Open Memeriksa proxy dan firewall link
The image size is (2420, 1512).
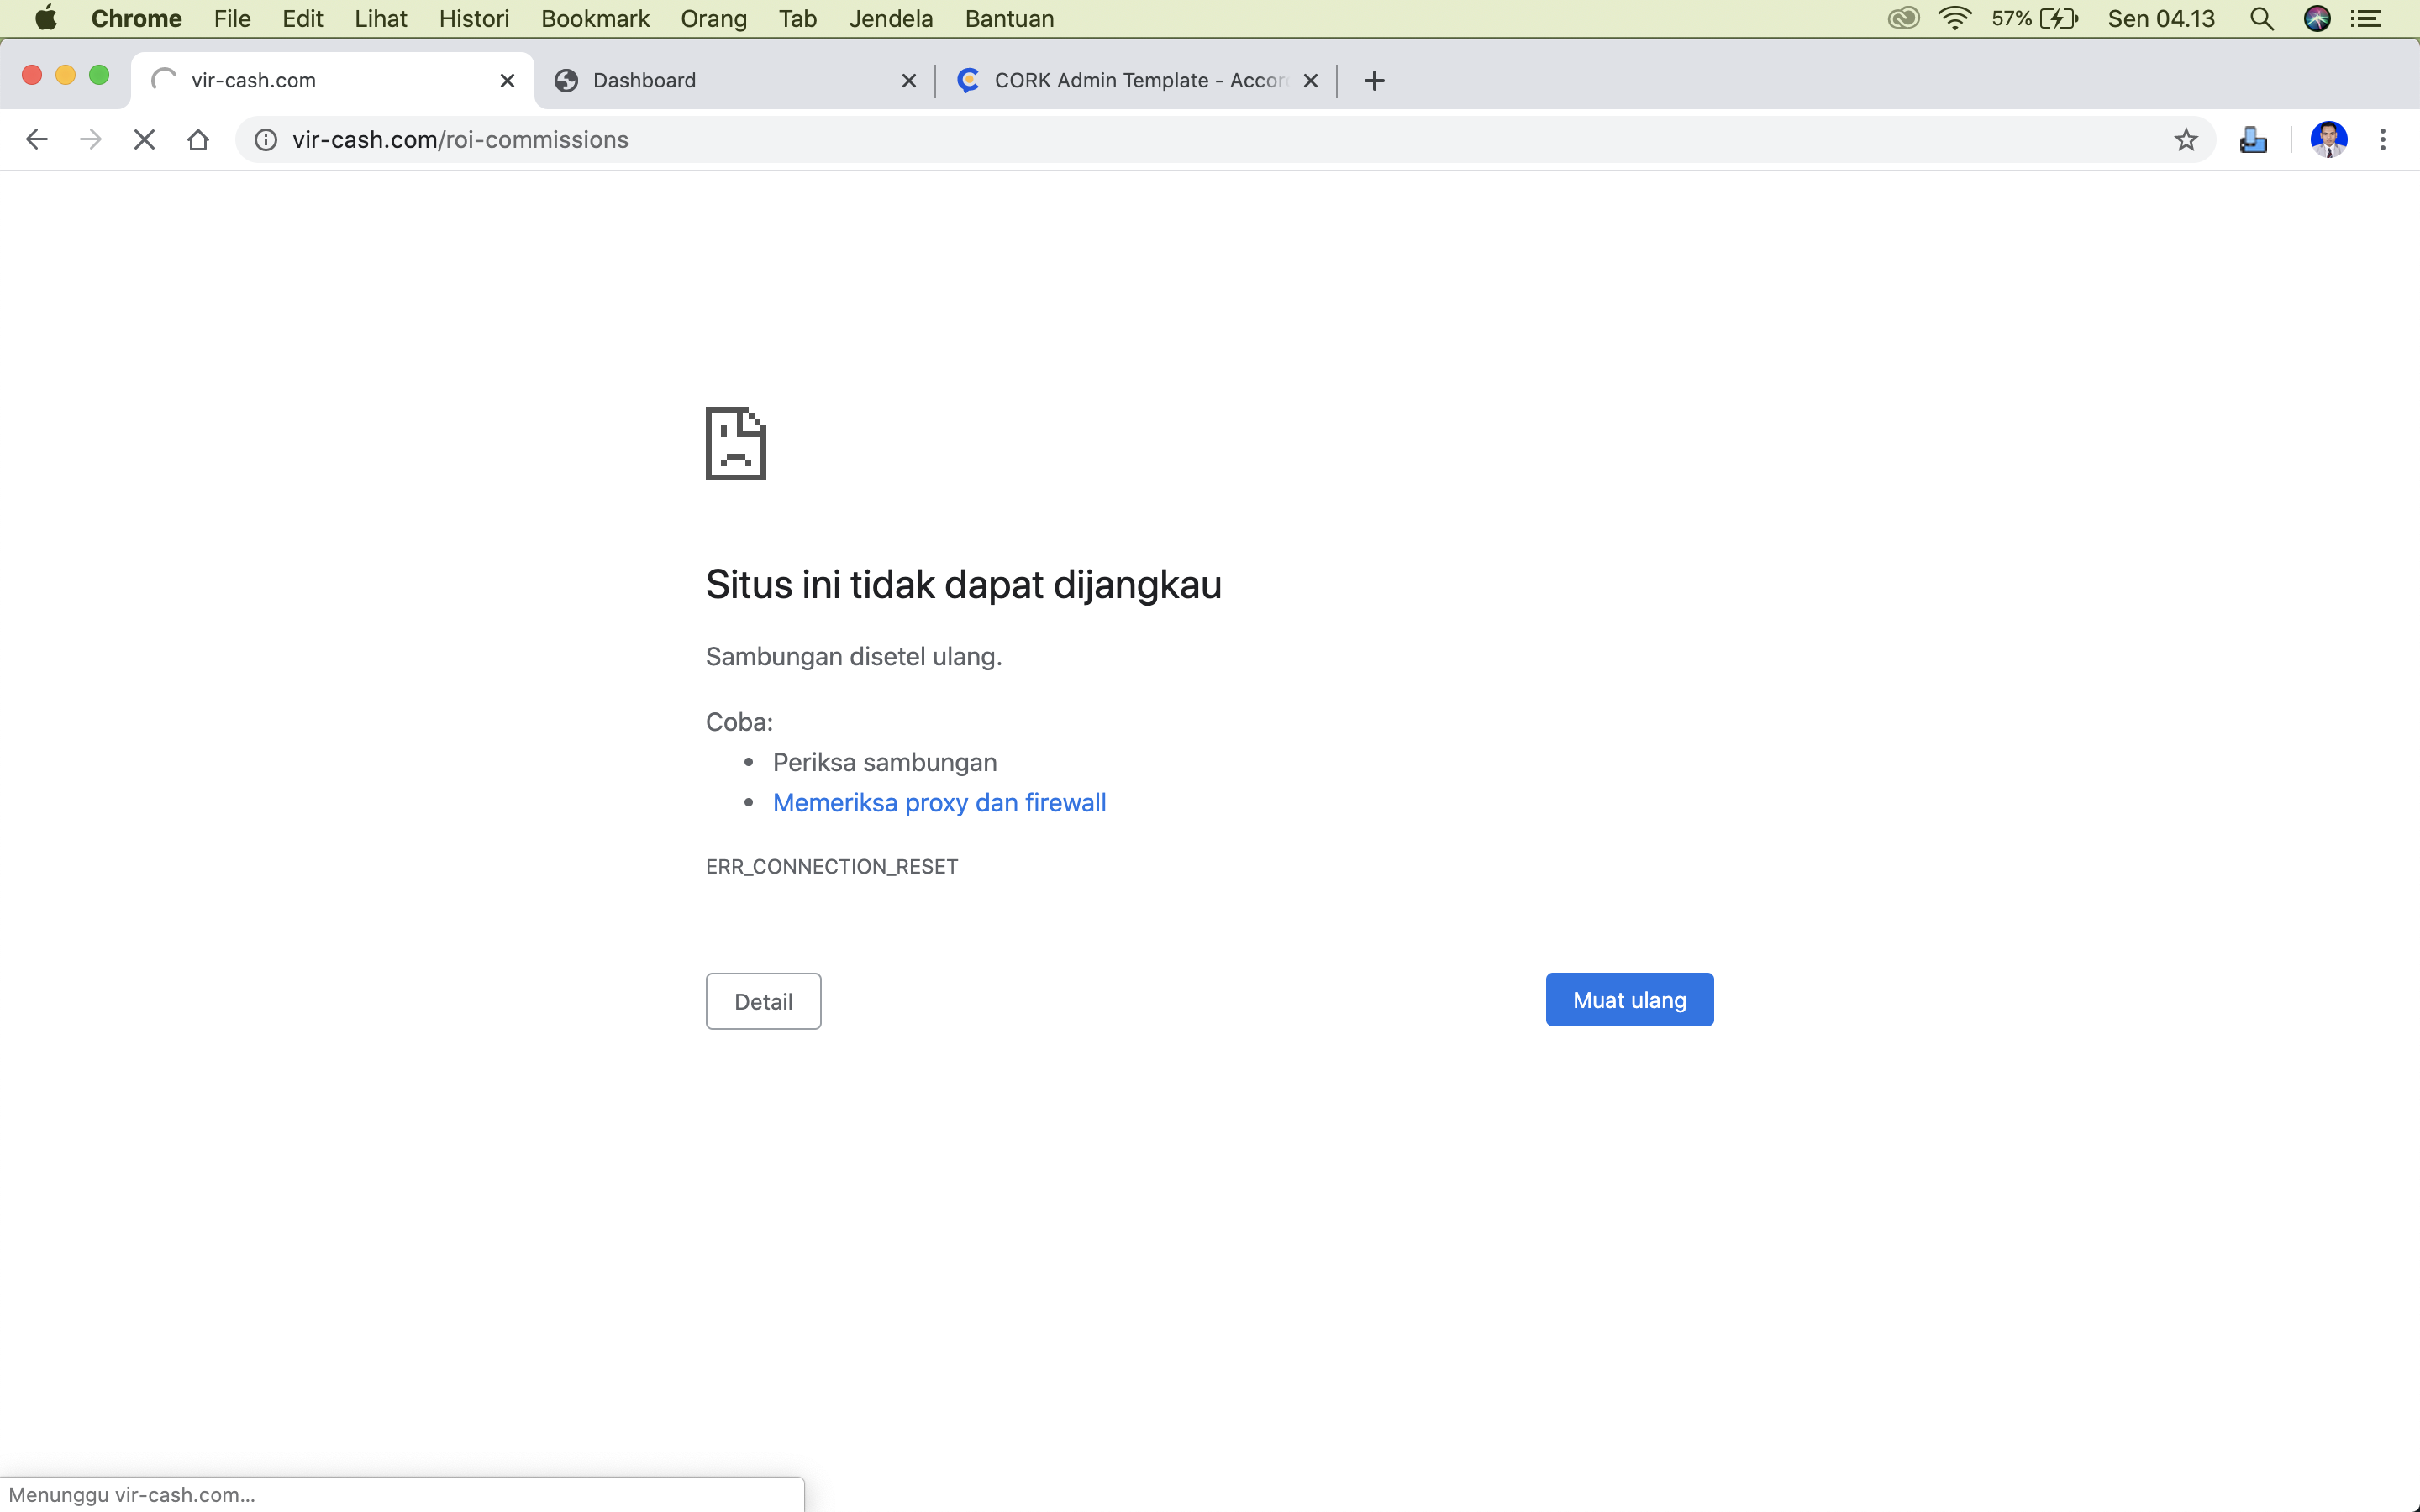tap(939, 802)
